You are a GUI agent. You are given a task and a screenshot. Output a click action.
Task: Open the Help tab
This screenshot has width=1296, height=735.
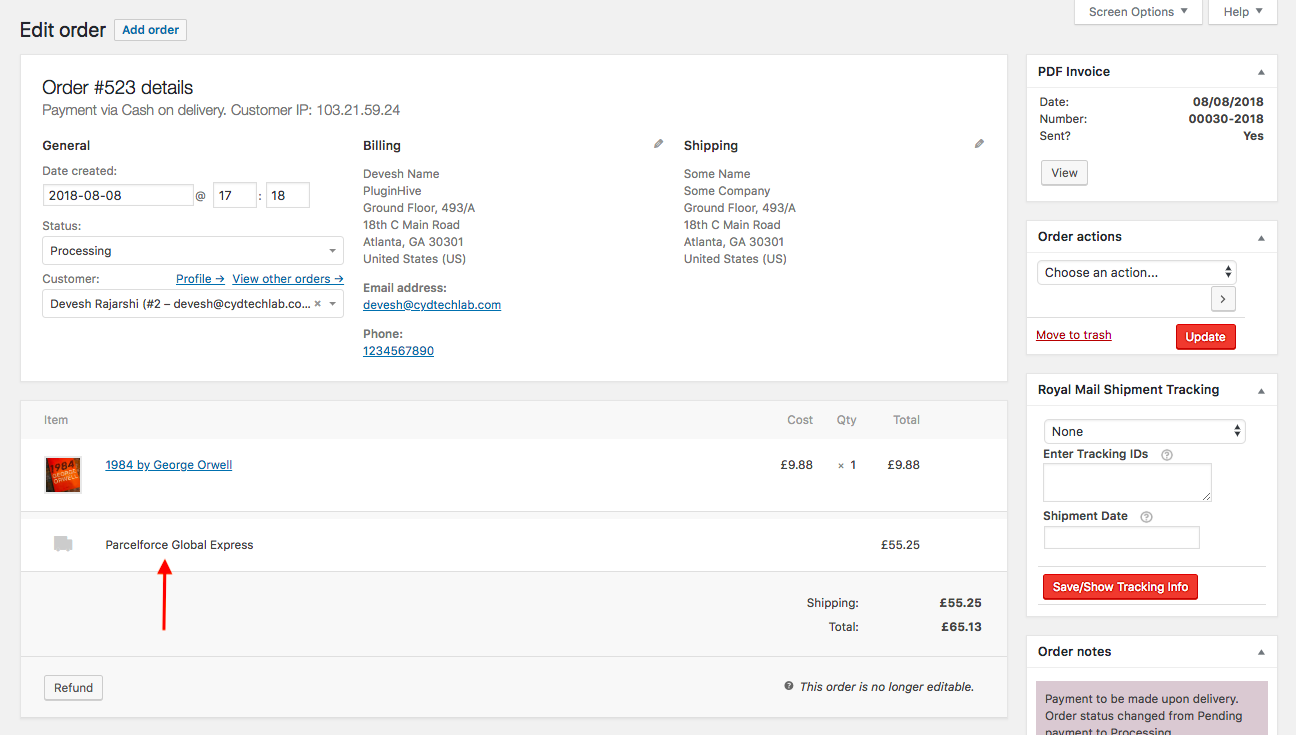coord(1243,12)
